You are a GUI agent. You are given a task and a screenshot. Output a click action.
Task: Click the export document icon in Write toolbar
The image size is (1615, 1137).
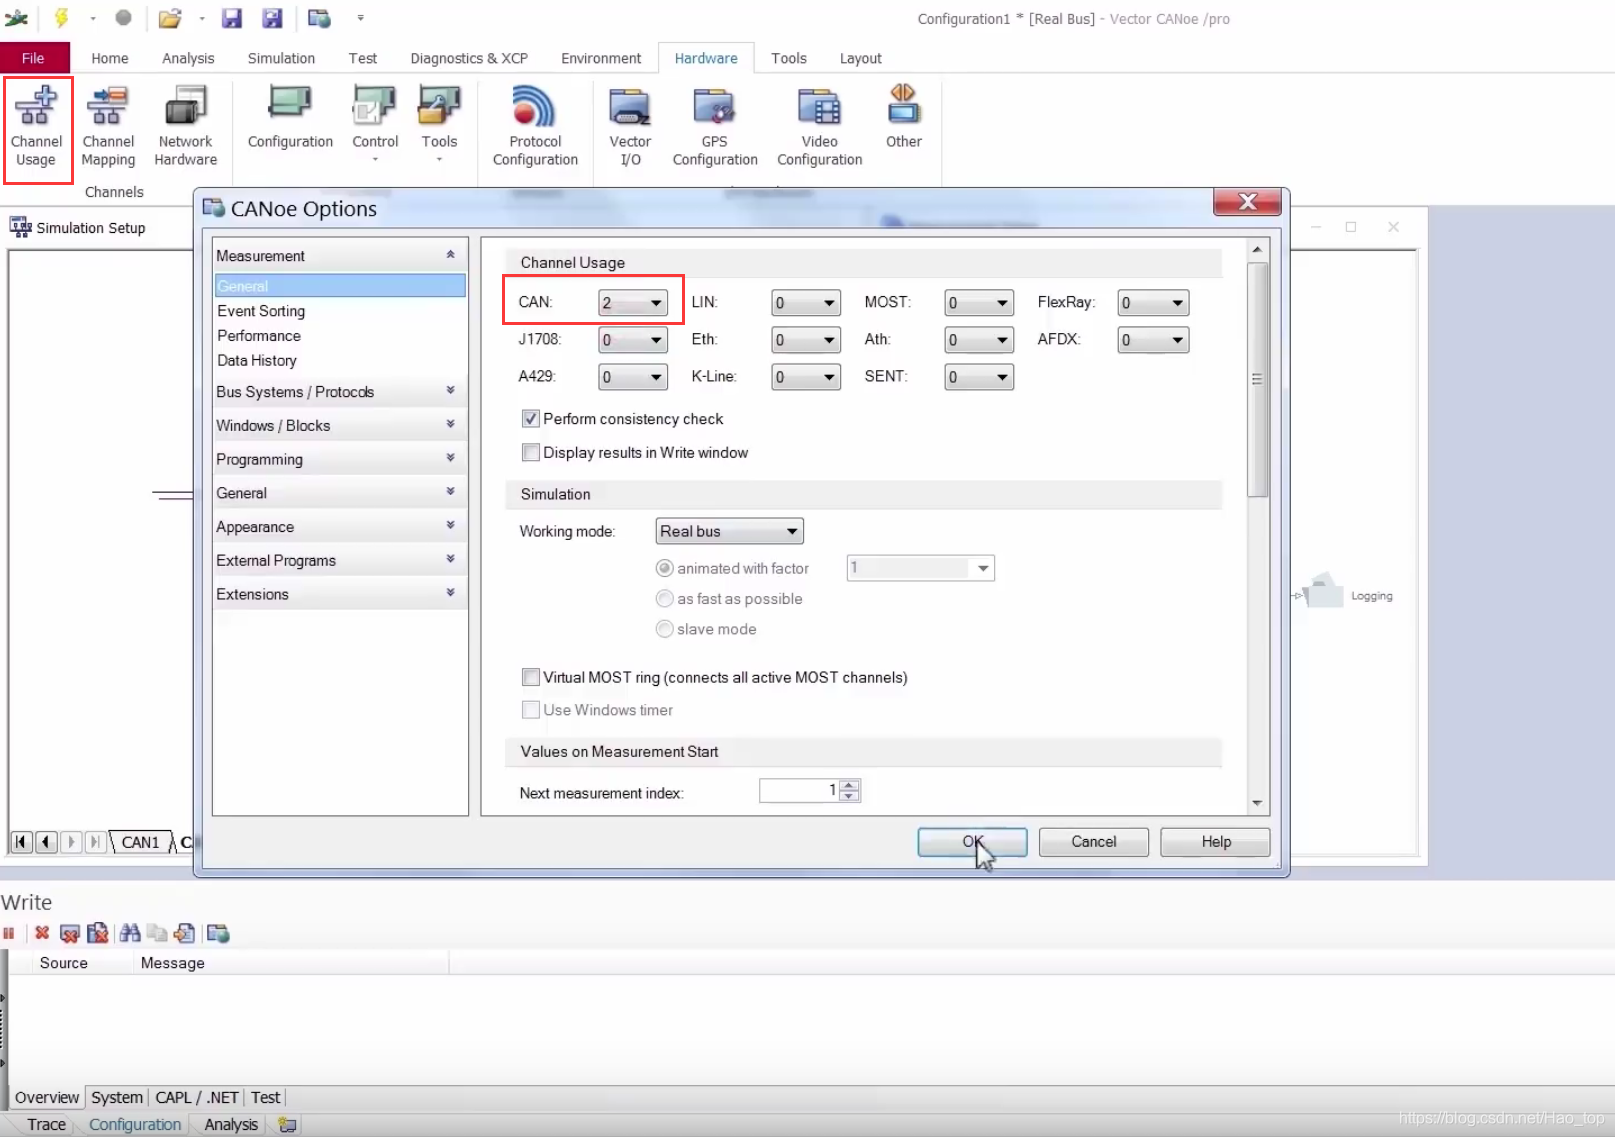[x=184, y=933]
